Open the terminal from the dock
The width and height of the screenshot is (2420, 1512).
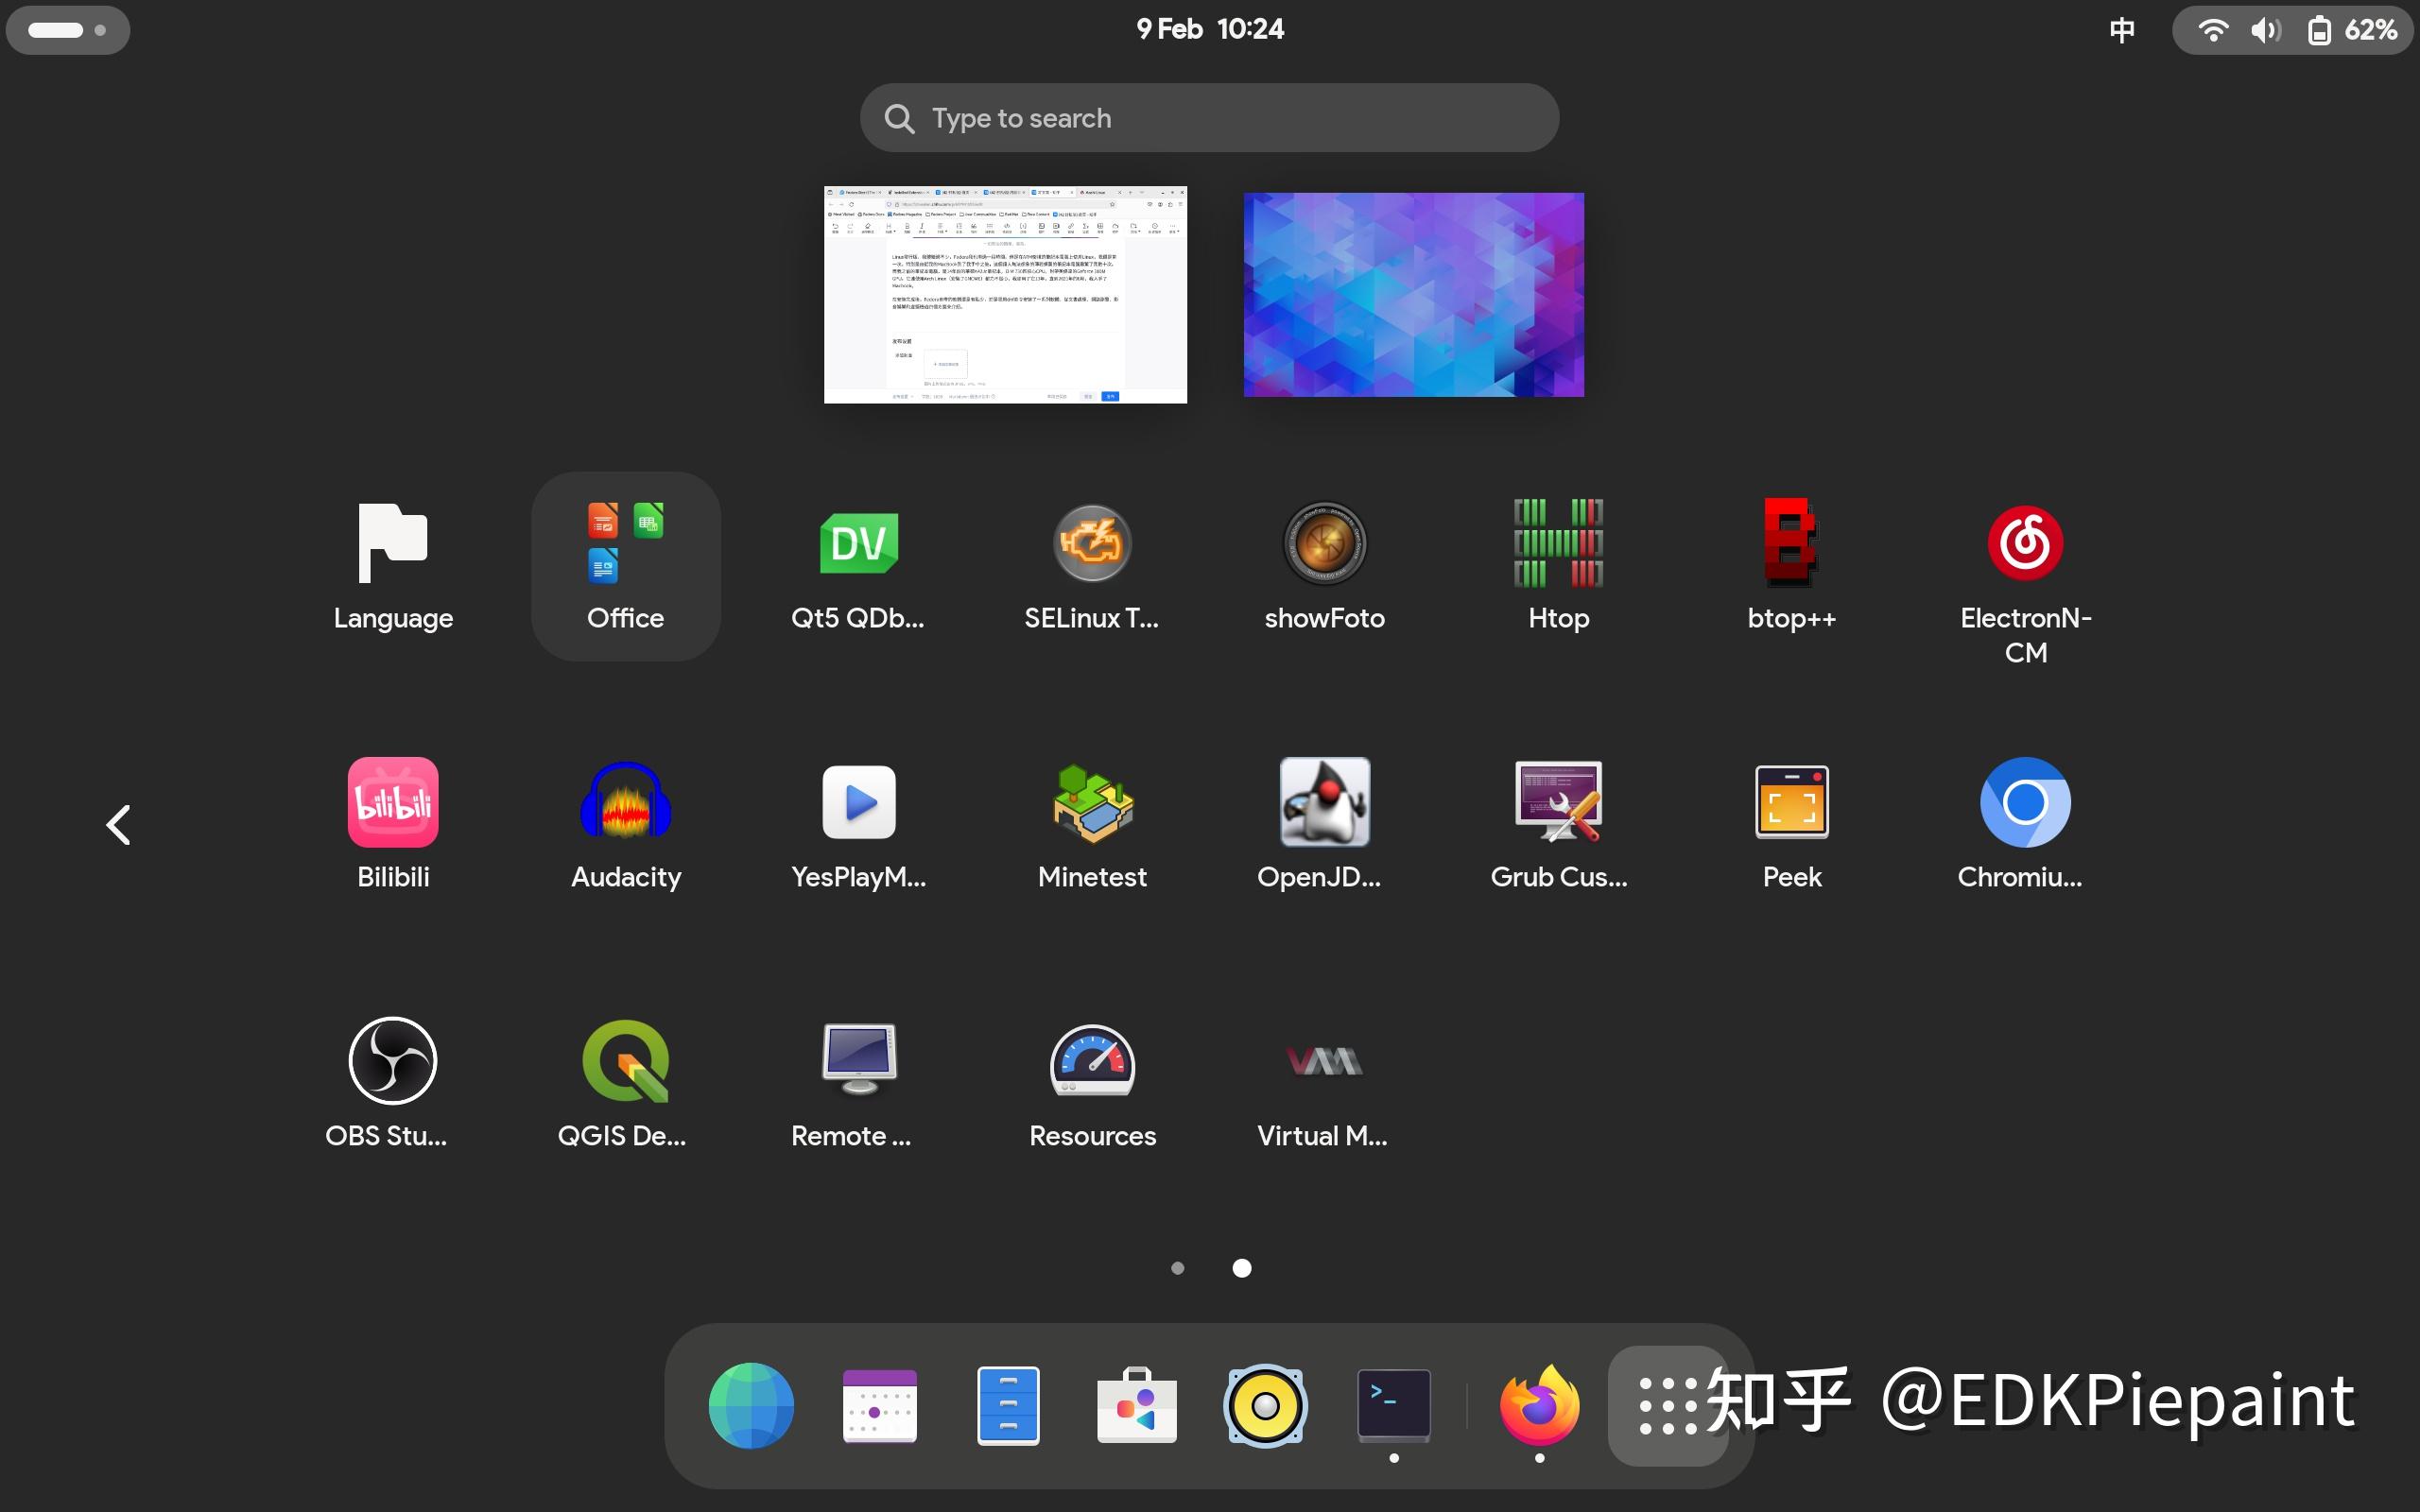[x=1393, y=1405]
